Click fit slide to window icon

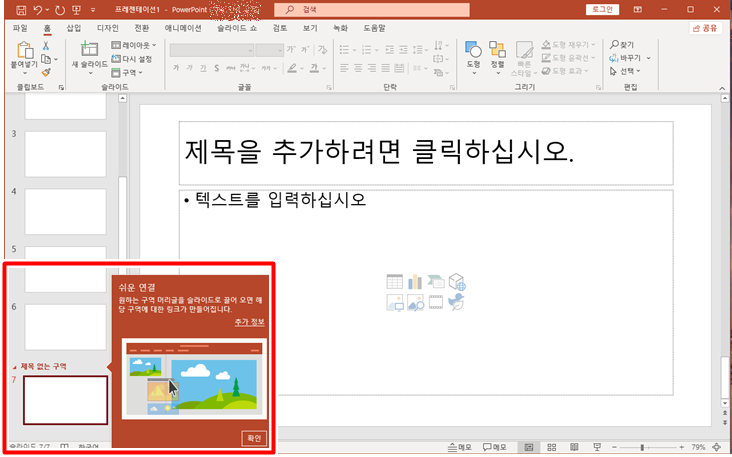pos(717,447)
